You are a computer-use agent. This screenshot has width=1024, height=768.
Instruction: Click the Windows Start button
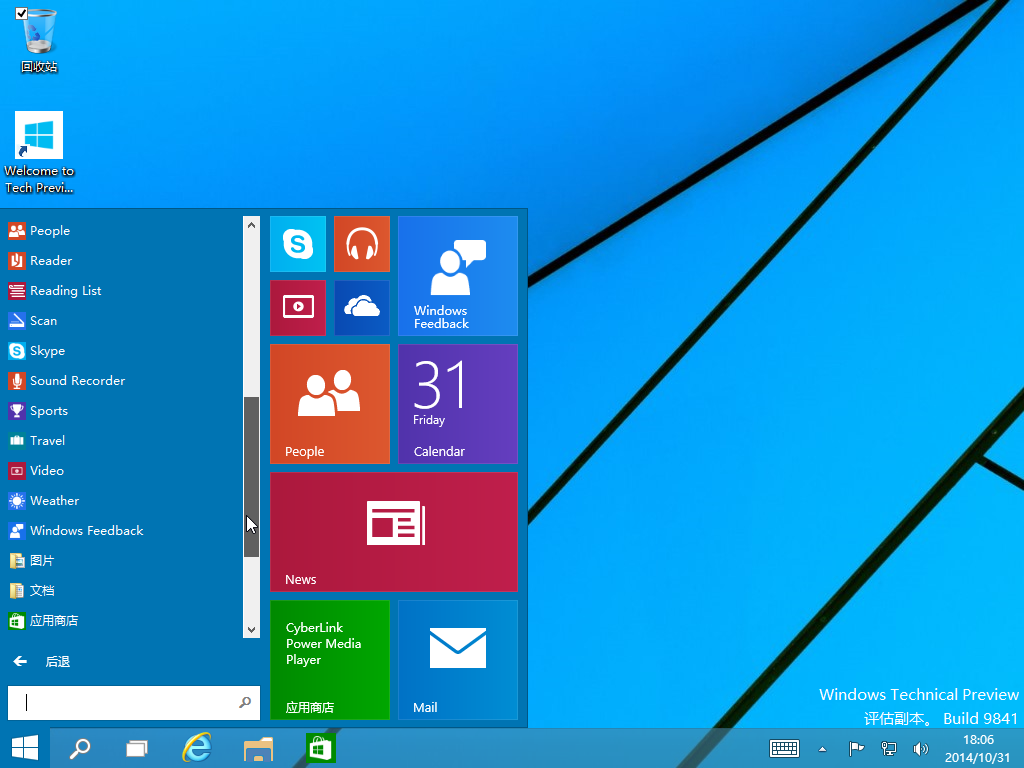(x=25, y=748)
